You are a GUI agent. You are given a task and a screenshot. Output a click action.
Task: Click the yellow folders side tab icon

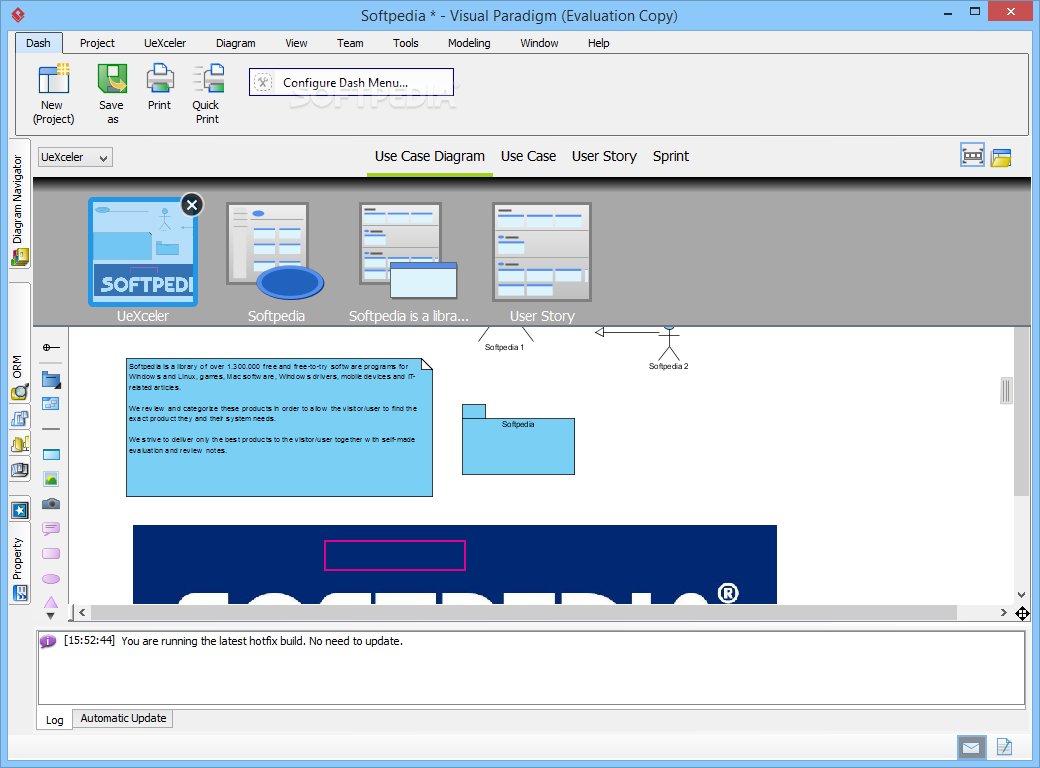(20, 444)
